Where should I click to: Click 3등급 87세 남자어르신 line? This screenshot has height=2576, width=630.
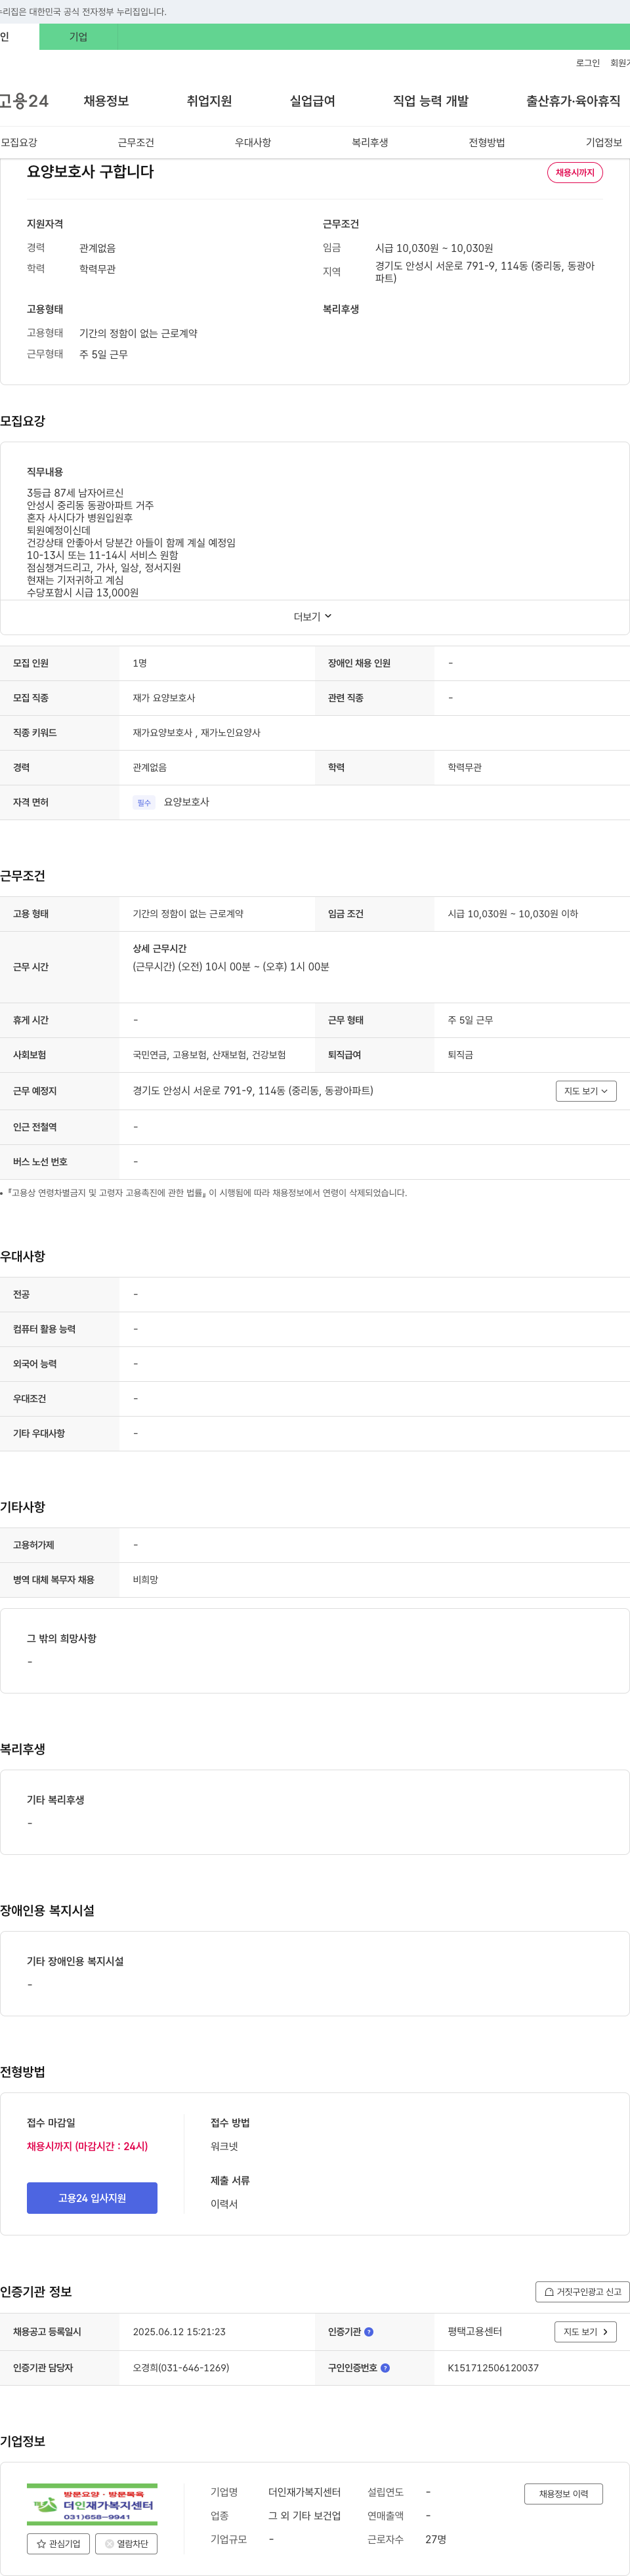tap(75, 493)
